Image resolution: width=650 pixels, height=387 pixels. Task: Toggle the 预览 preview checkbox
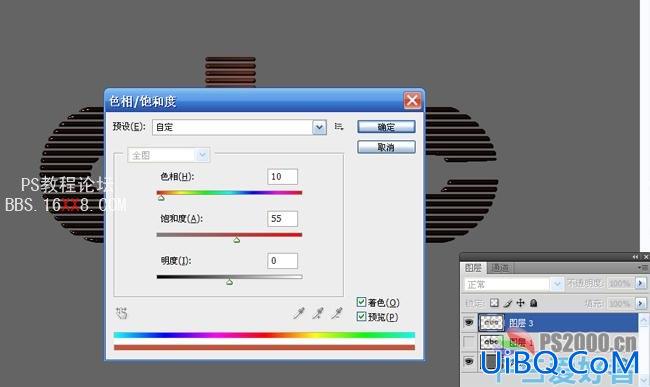pos(361,317)
